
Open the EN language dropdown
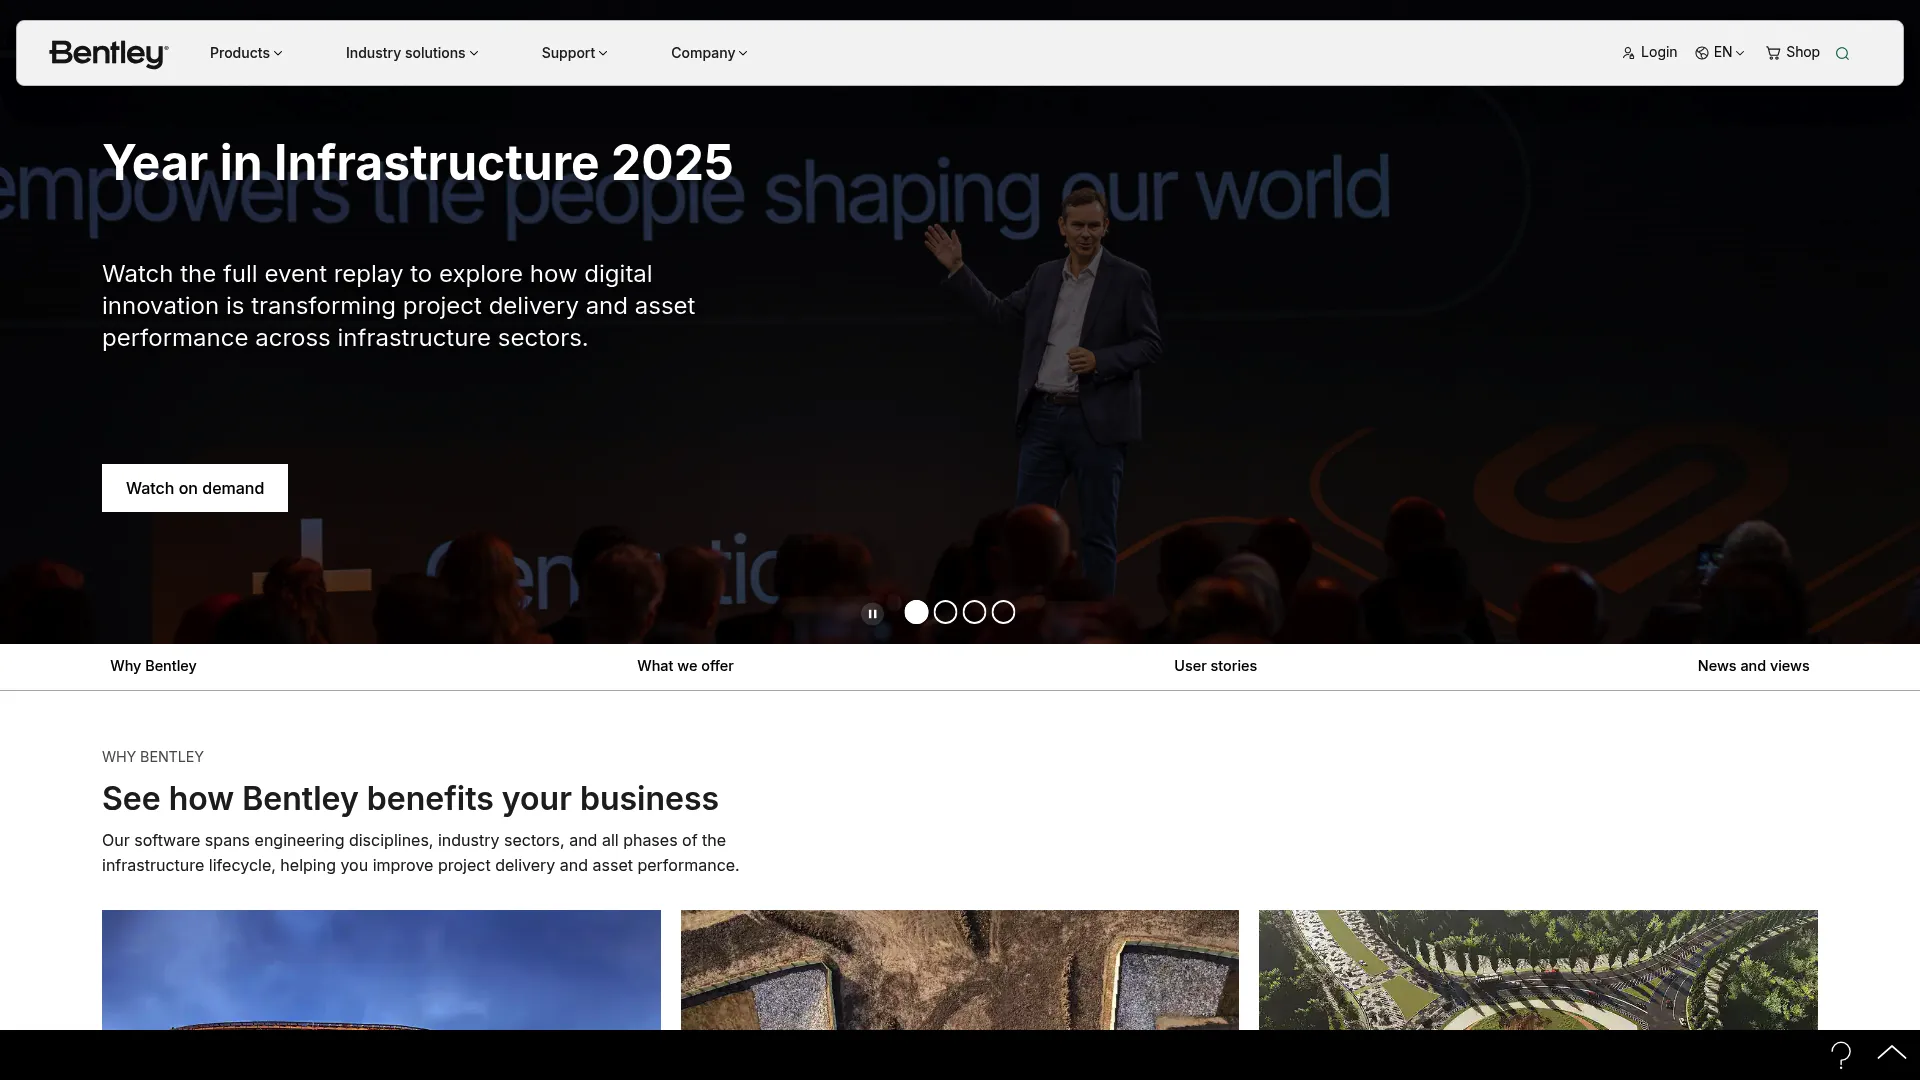point(1728,53)
